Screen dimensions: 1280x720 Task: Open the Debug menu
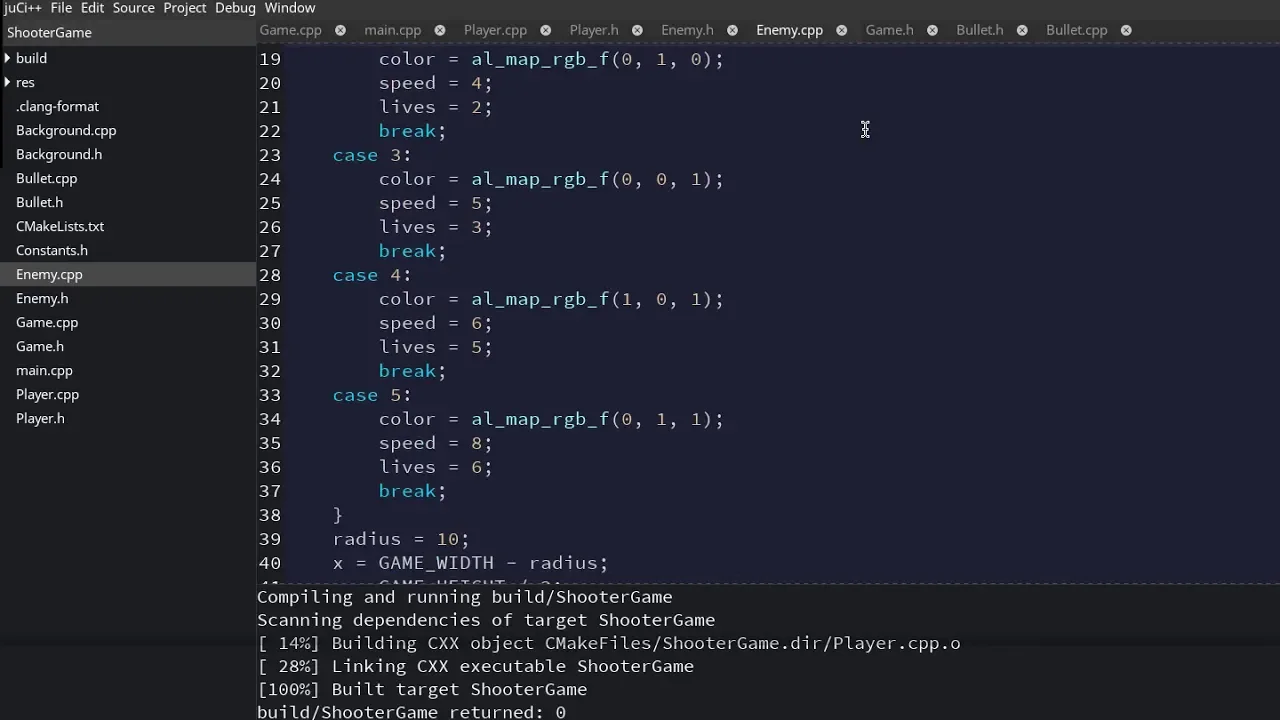(235, 8)
